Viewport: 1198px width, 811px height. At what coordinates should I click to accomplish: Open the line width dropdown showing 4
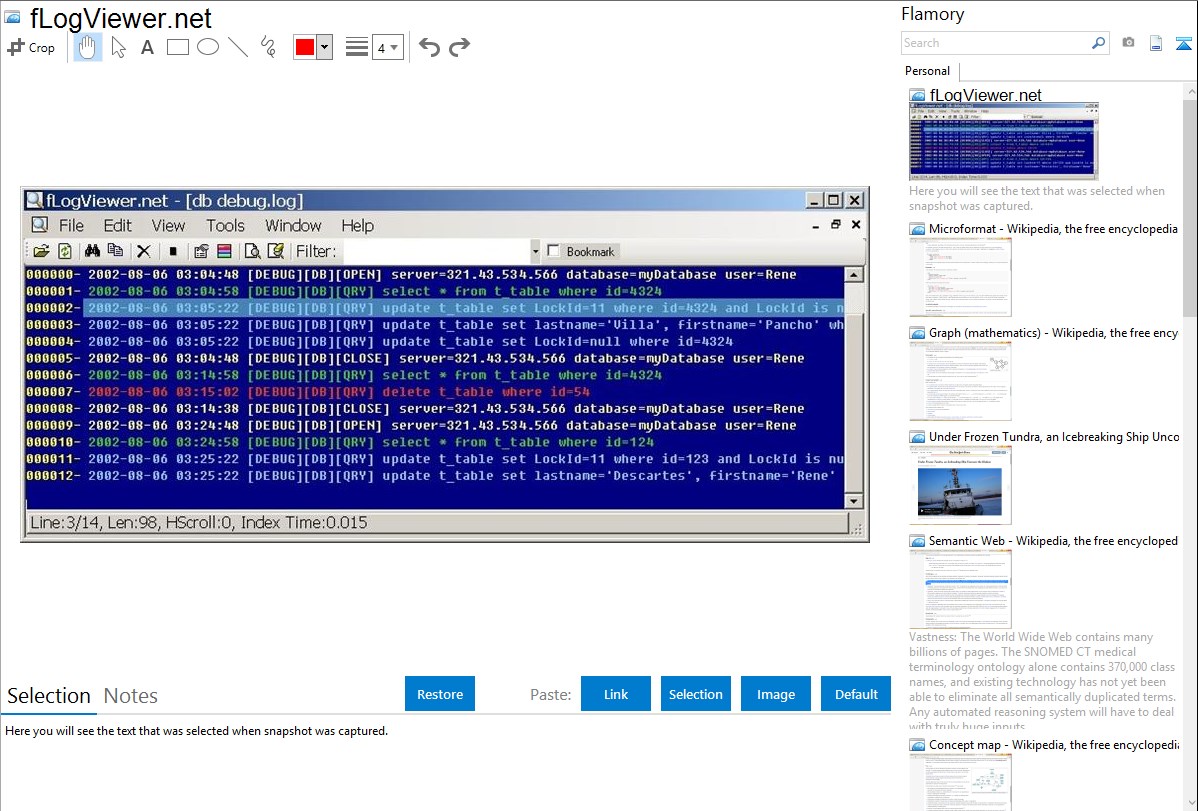387,47
